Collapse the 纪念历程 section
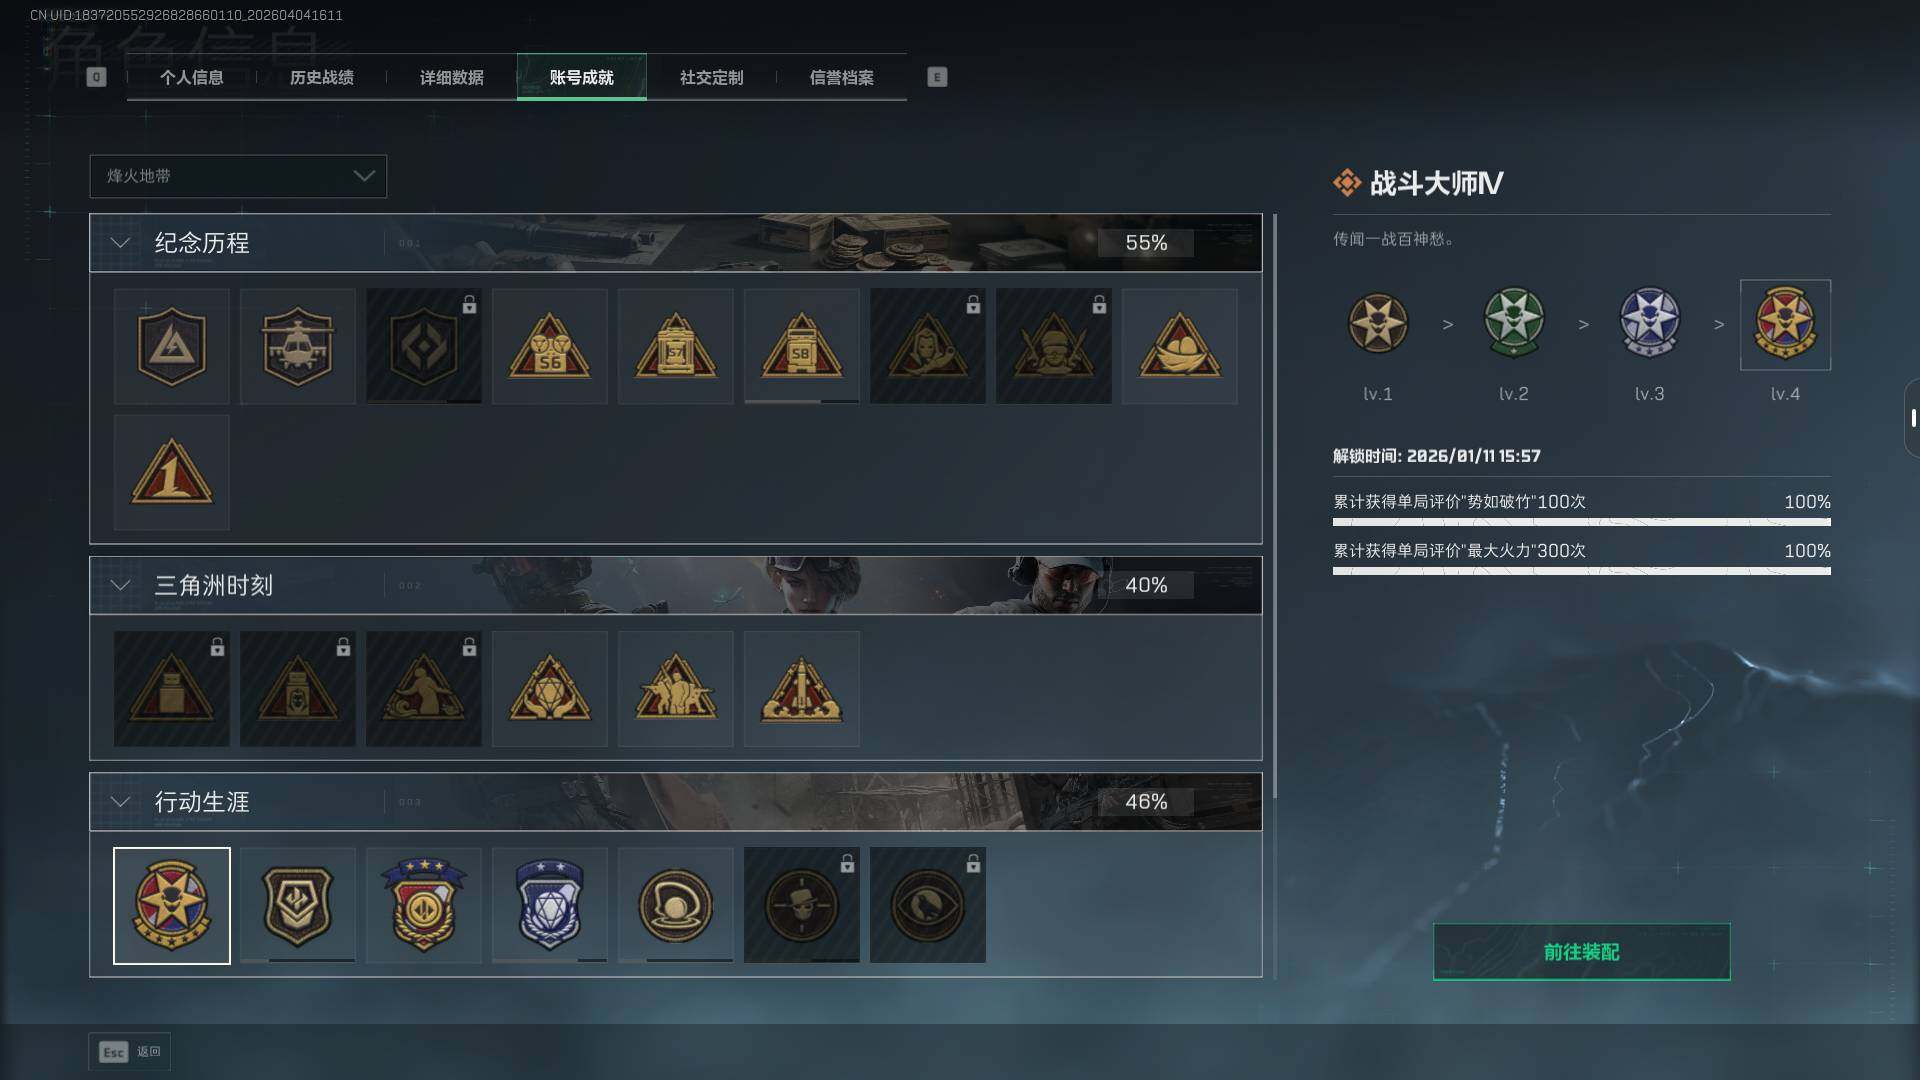 coord(120,243)
